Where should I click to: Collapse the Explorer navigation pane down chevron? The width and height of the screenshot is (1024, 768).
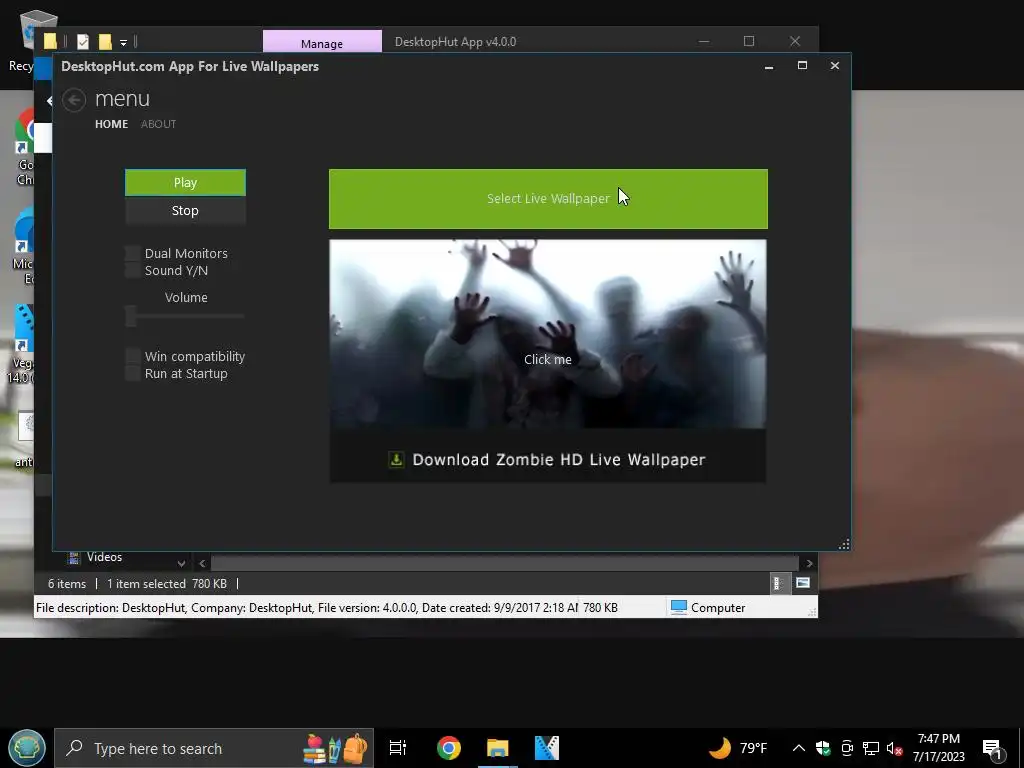pyautogui.click(x=181, y=563)
